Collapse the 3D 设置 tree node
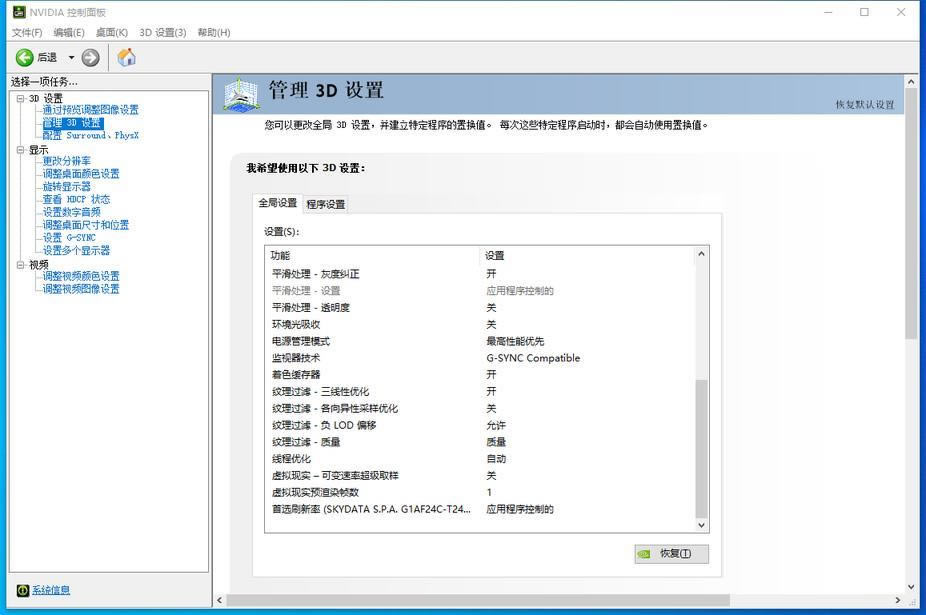 point(20,99)
